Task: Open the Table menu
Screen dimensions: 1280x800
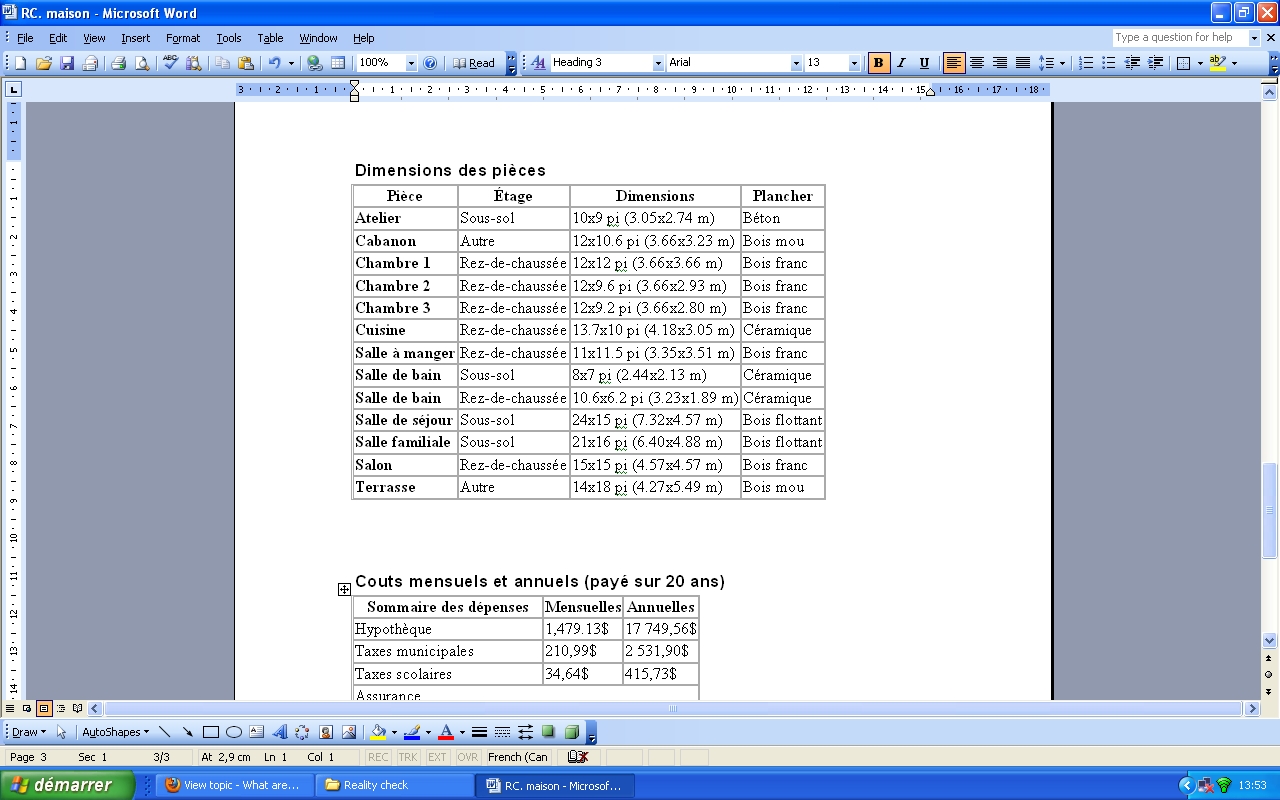Action: point(270,38)
